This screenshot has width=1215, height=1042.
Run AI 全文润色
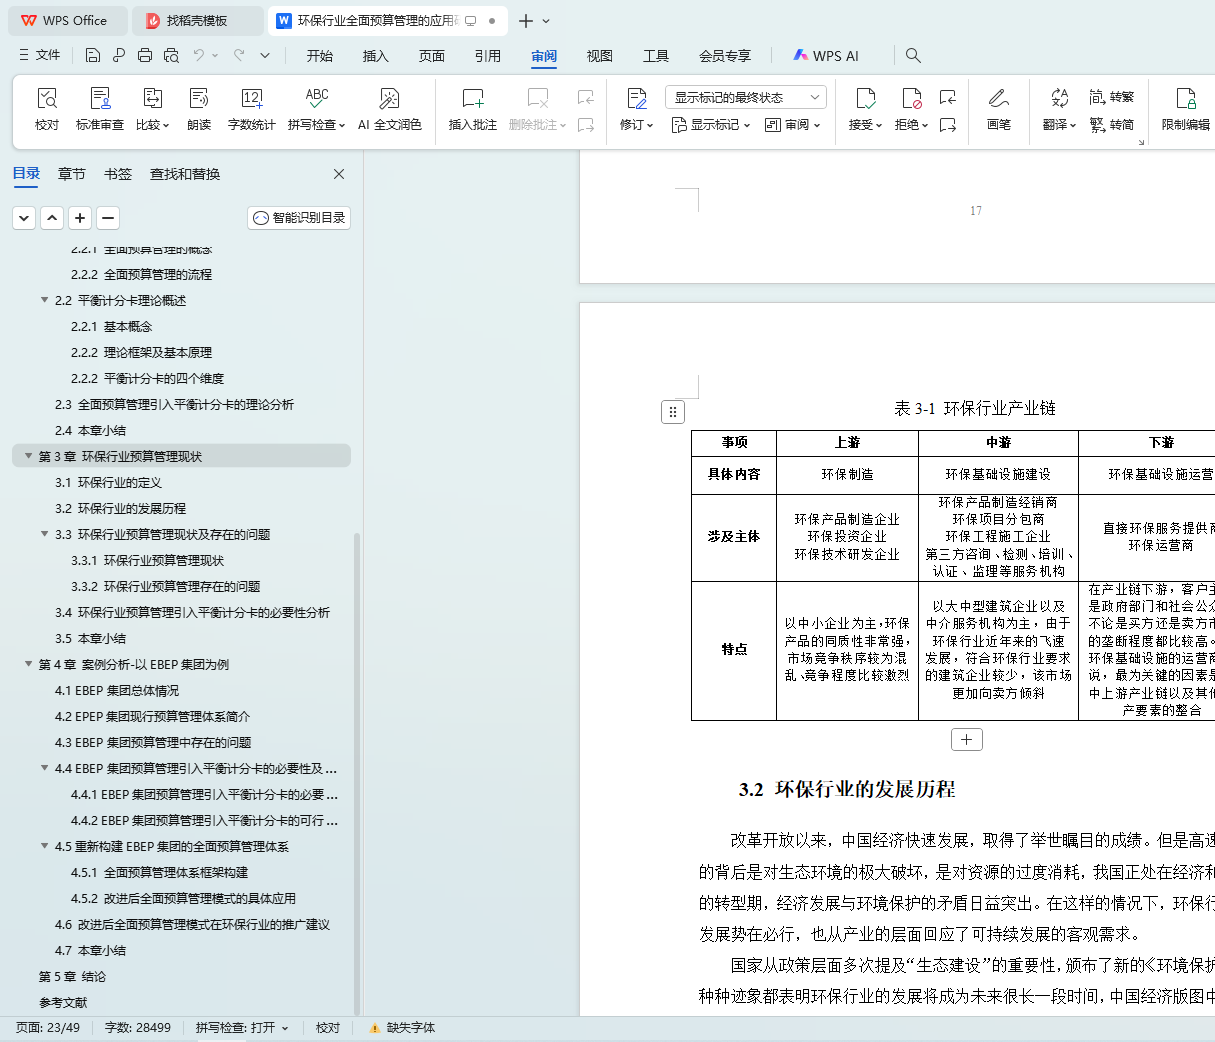pos(390,109)
